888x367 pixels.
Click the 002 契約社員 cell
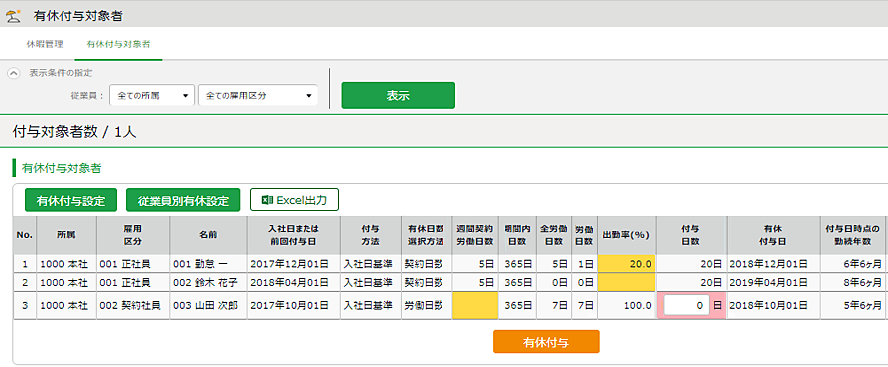(132, 306)
